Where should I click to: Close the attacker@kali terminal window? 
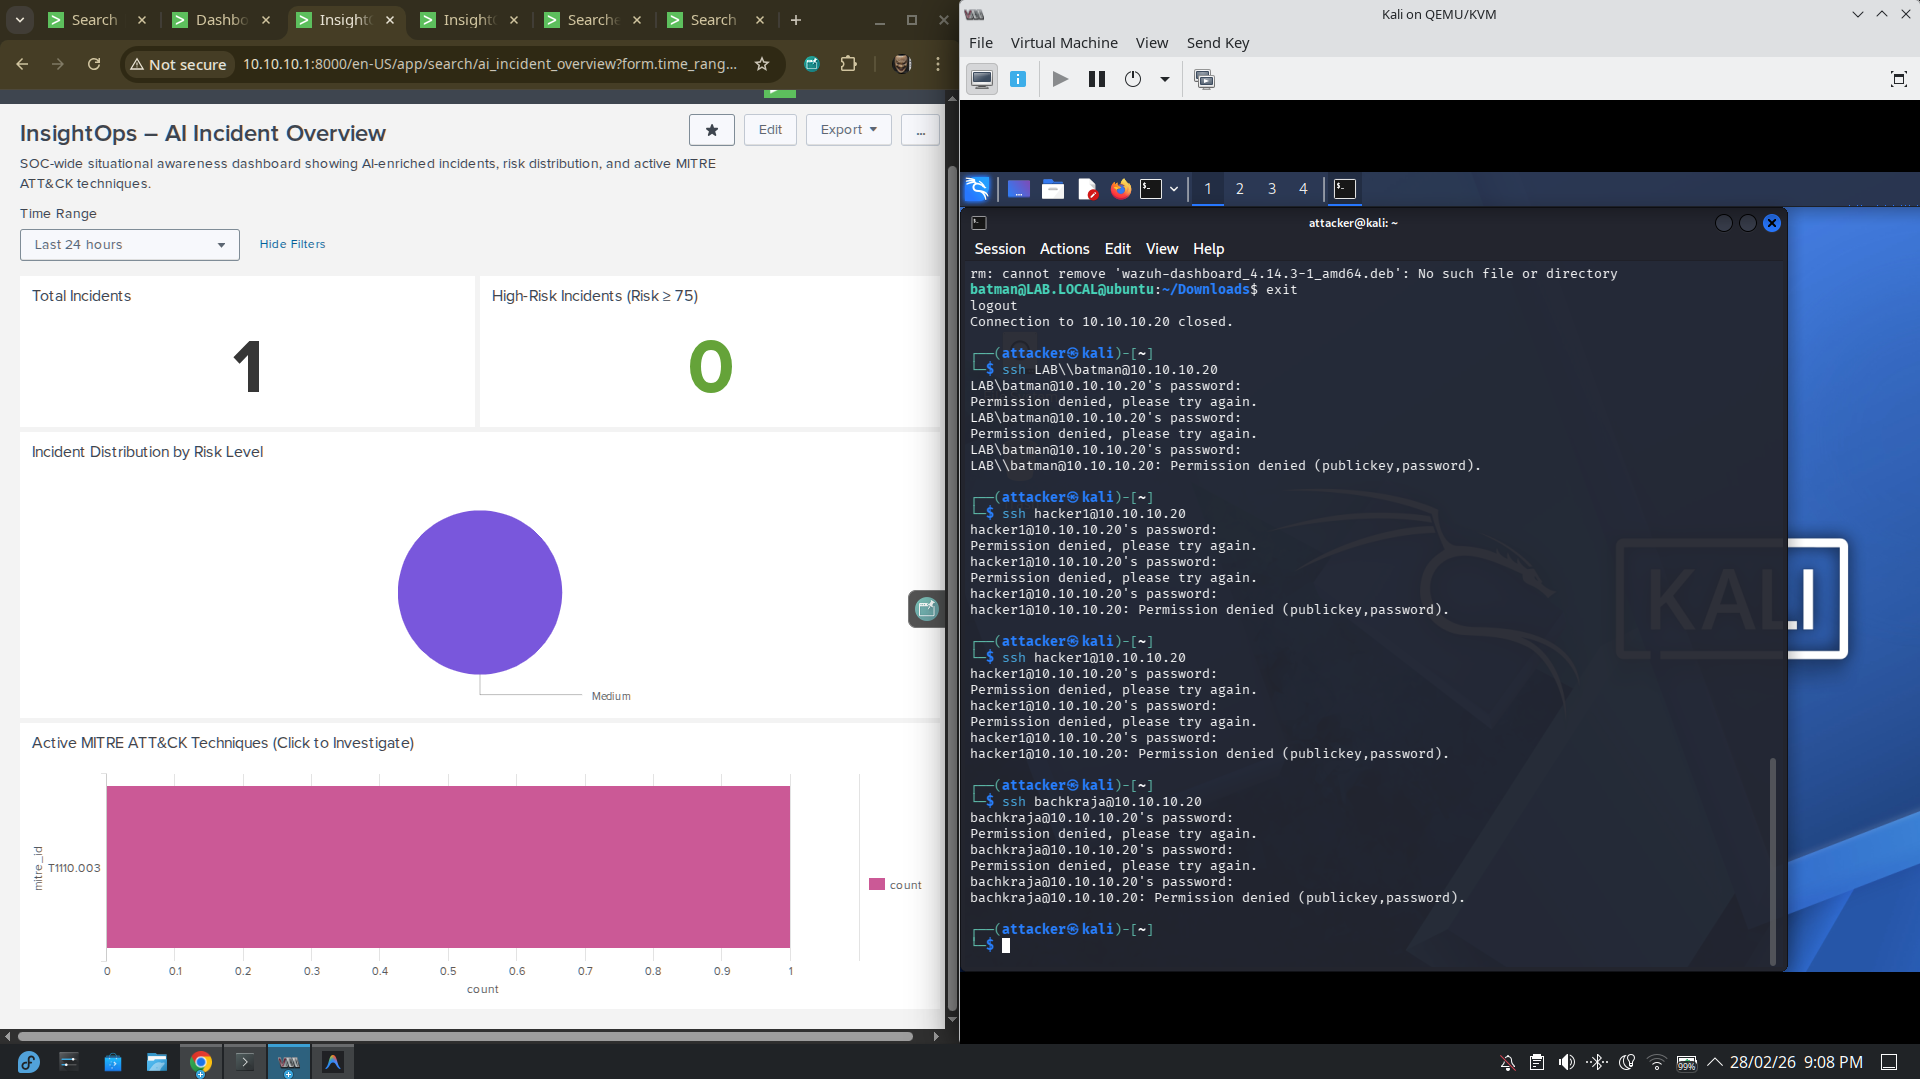point(1771,223)
